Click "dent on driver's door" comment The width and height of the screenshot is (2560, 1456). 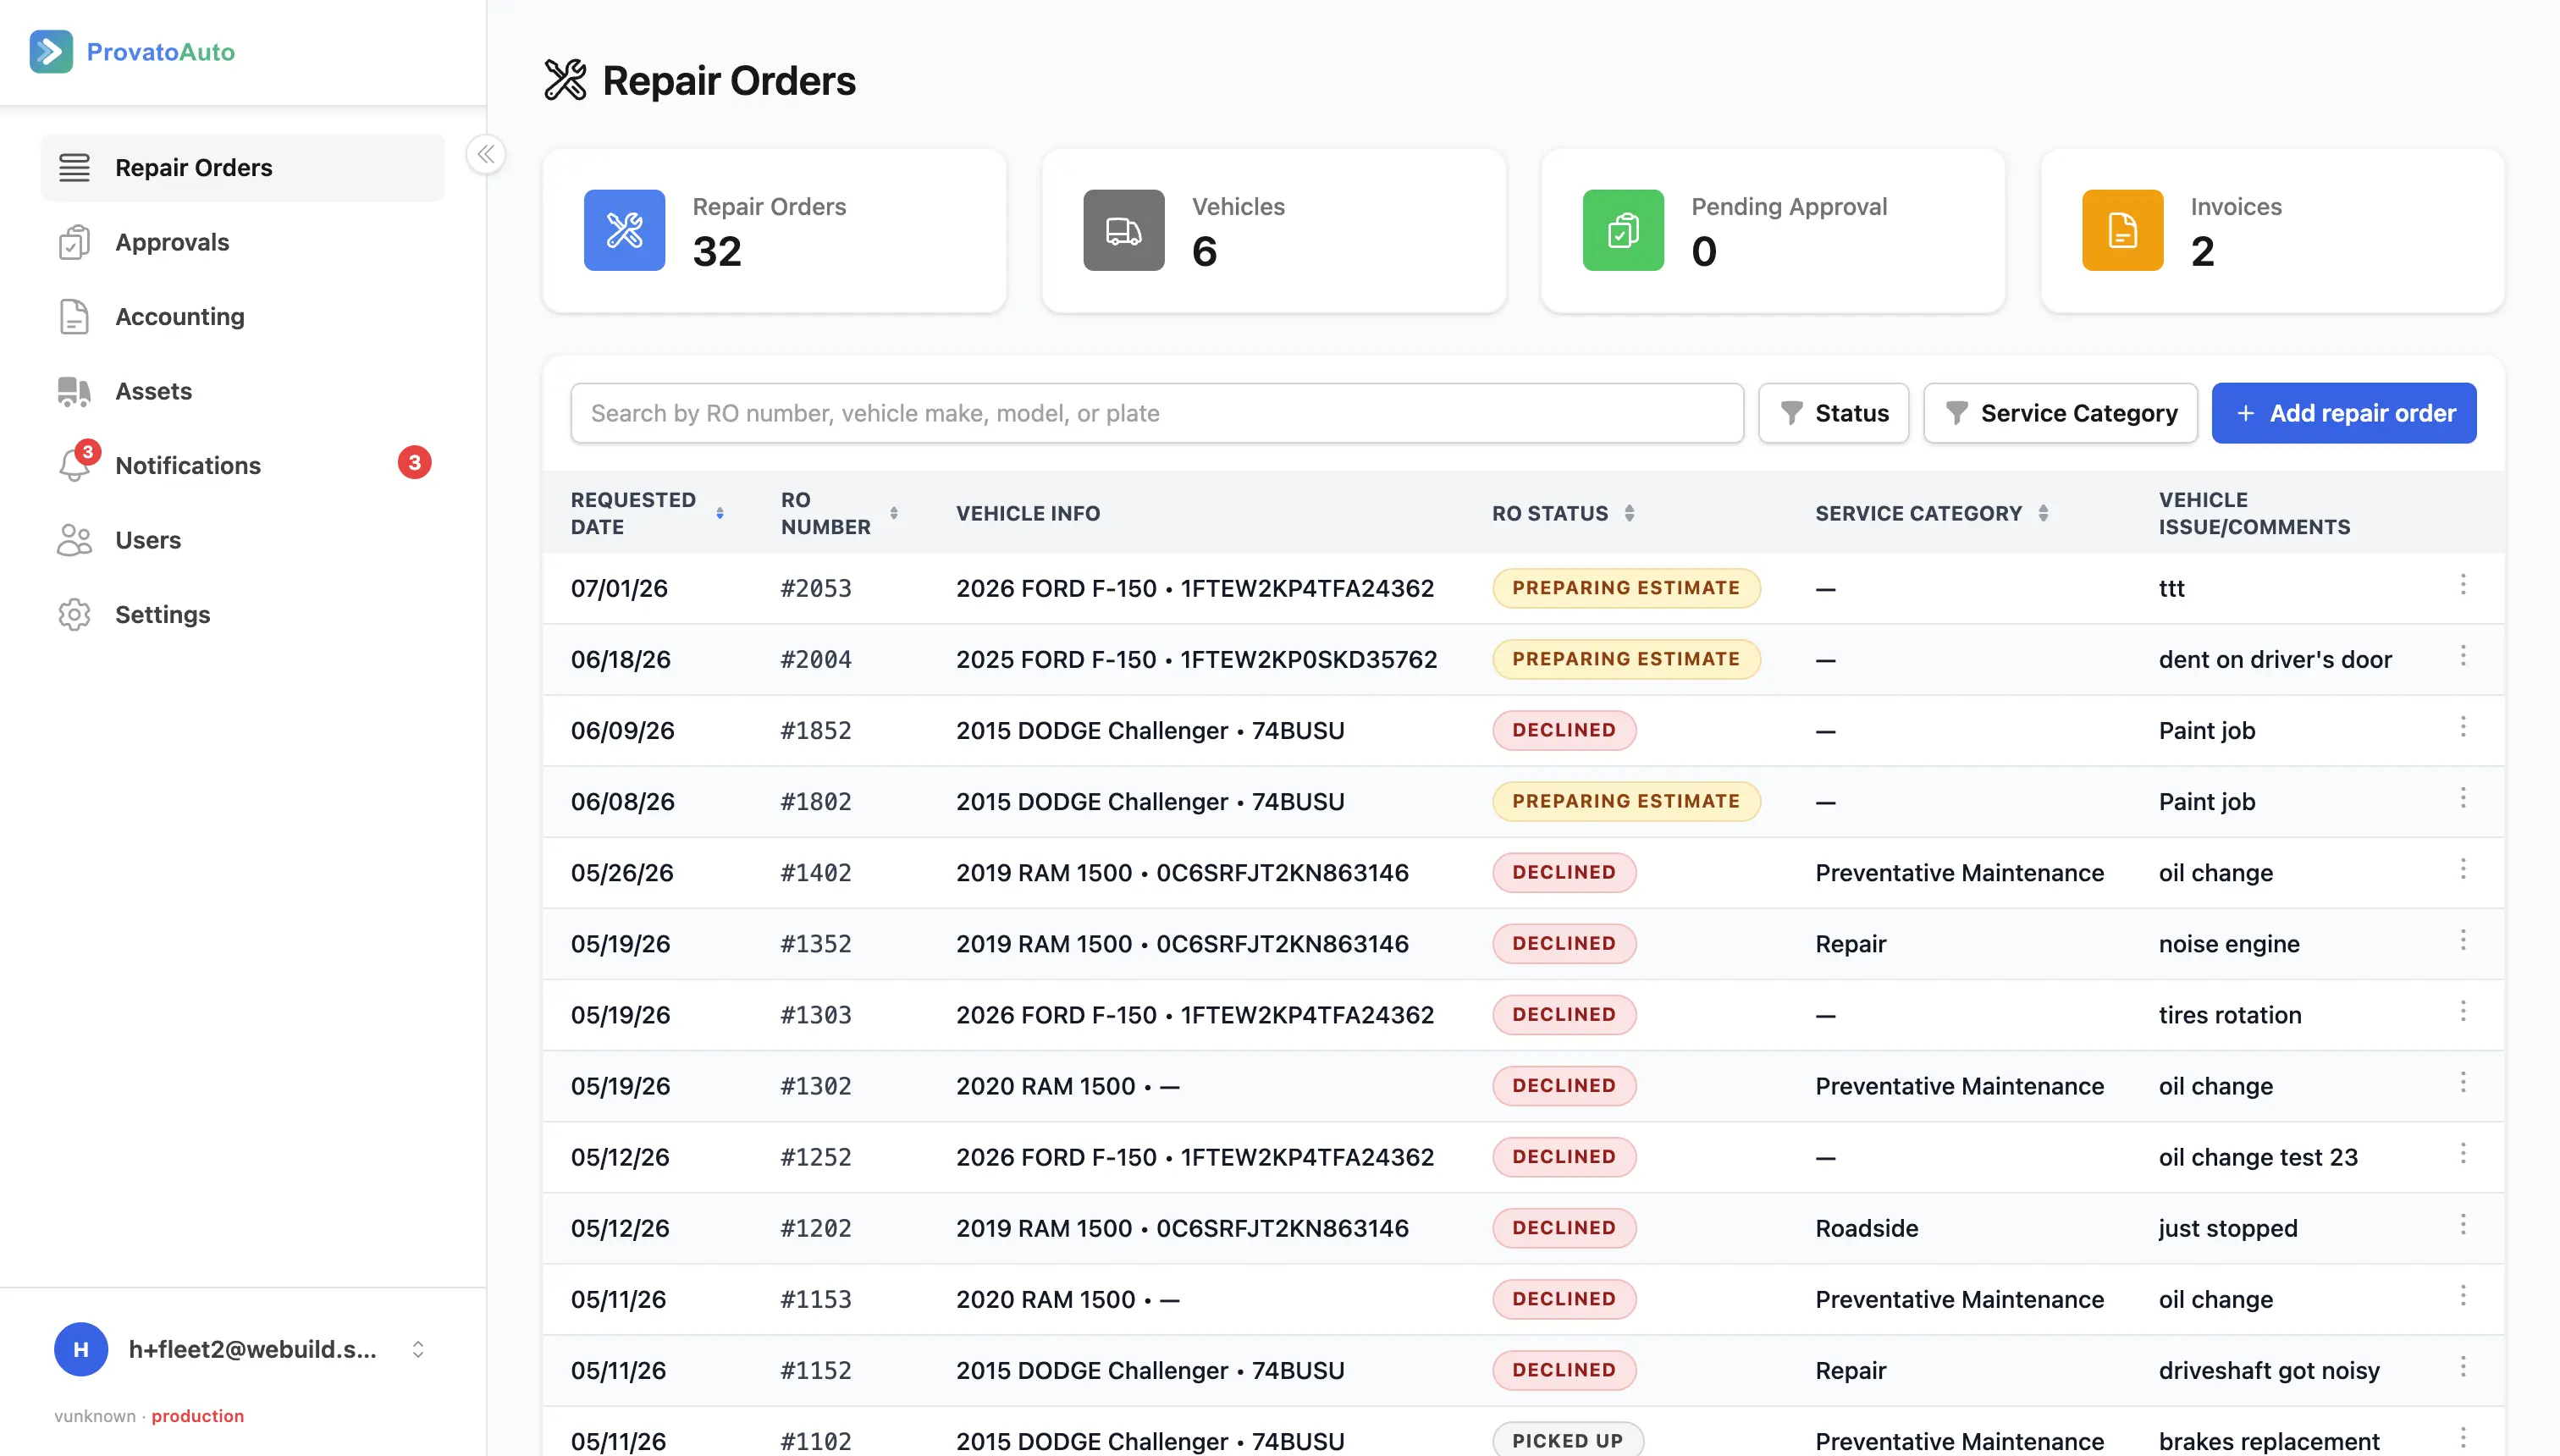2275,659
